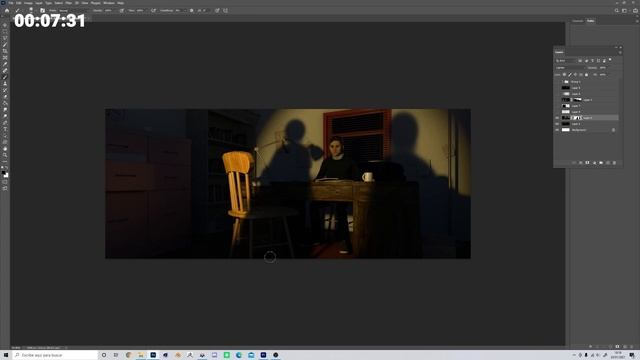Select the Zoom tool
The height and width of the screenshot is (360, 640).
[x=5, y=155]
